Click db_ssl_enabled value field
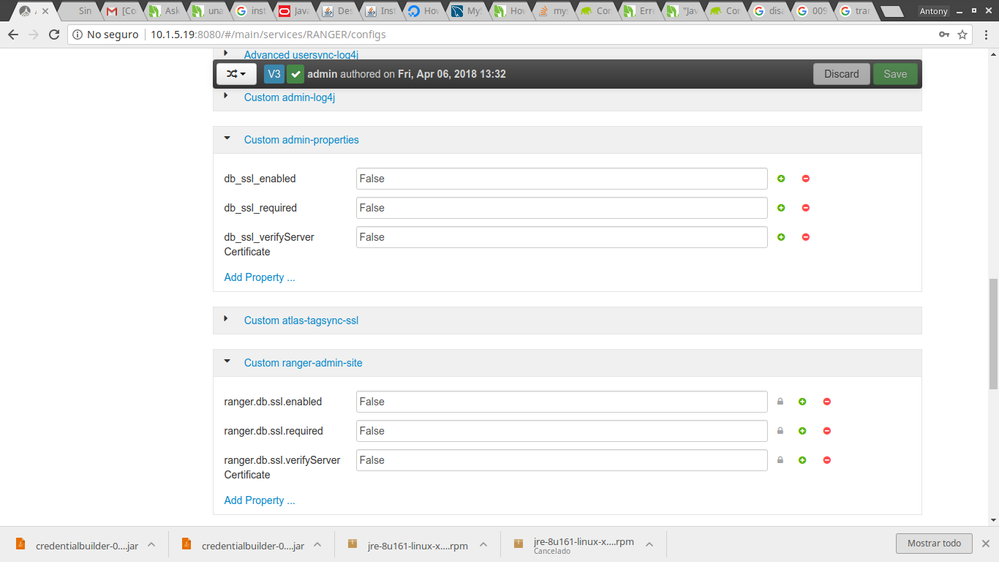999x562 pixels. [561, 178]
